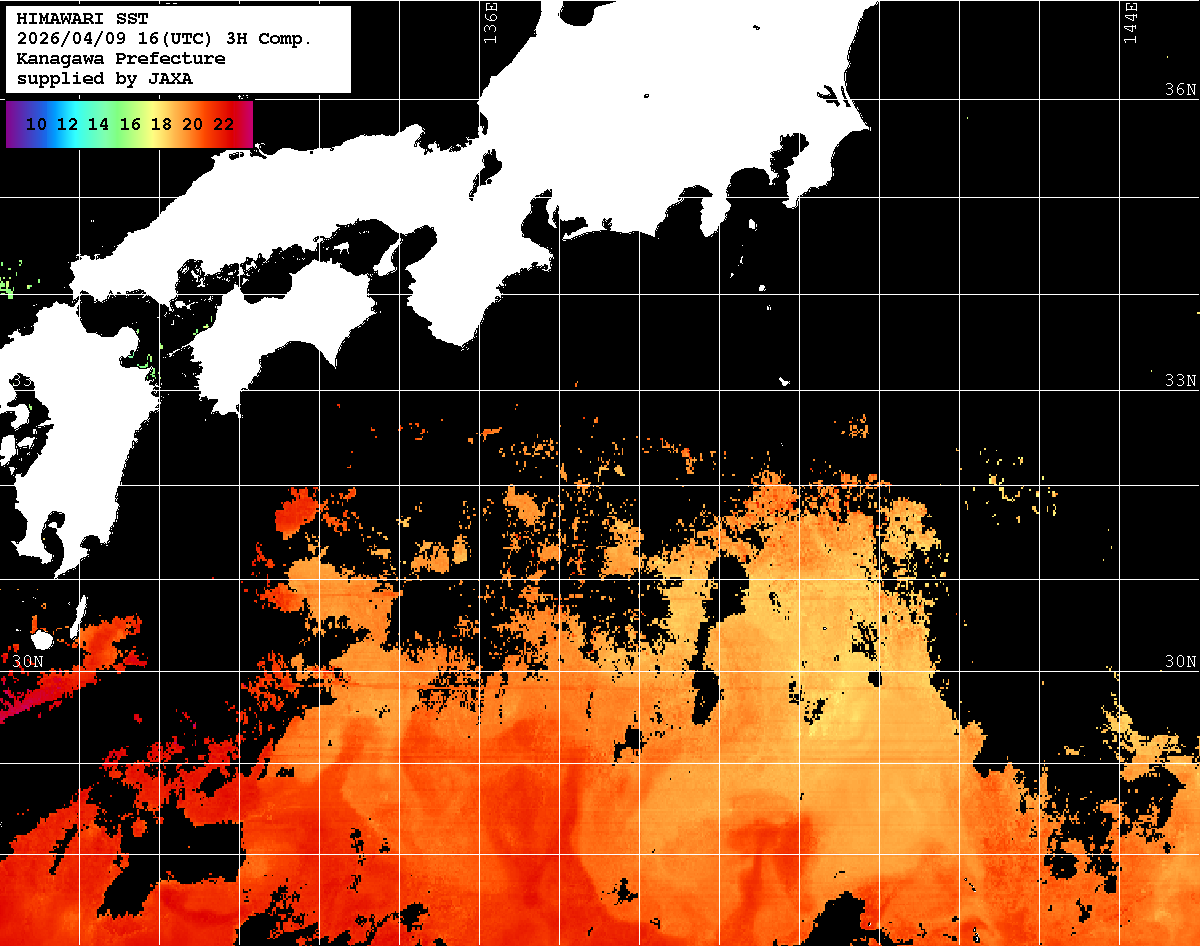Viewport: 1200px width, 946px height.
Task: Select round Yakushima island south of Kyushu
Action: pyautogui.click(x=42, y=639)
